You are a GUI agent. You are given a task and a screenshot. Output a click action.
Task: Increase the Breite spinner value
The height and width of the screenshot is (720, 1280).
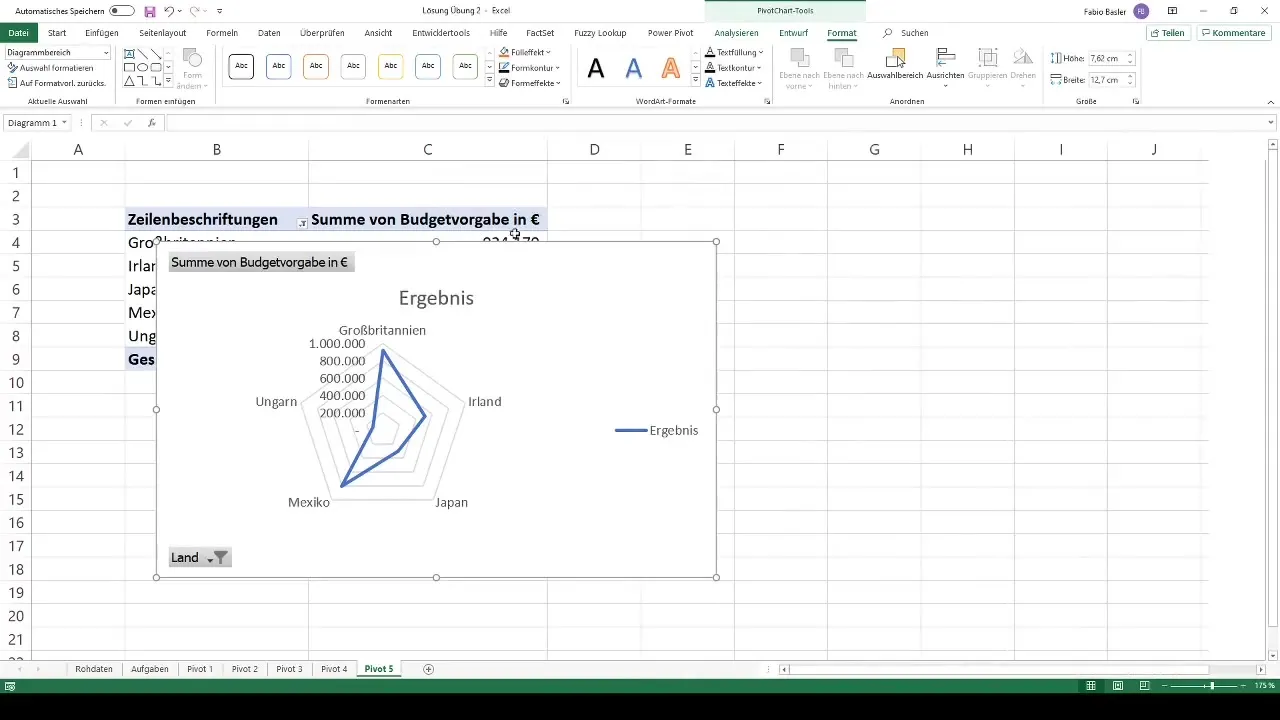[x=1131, y=77]
